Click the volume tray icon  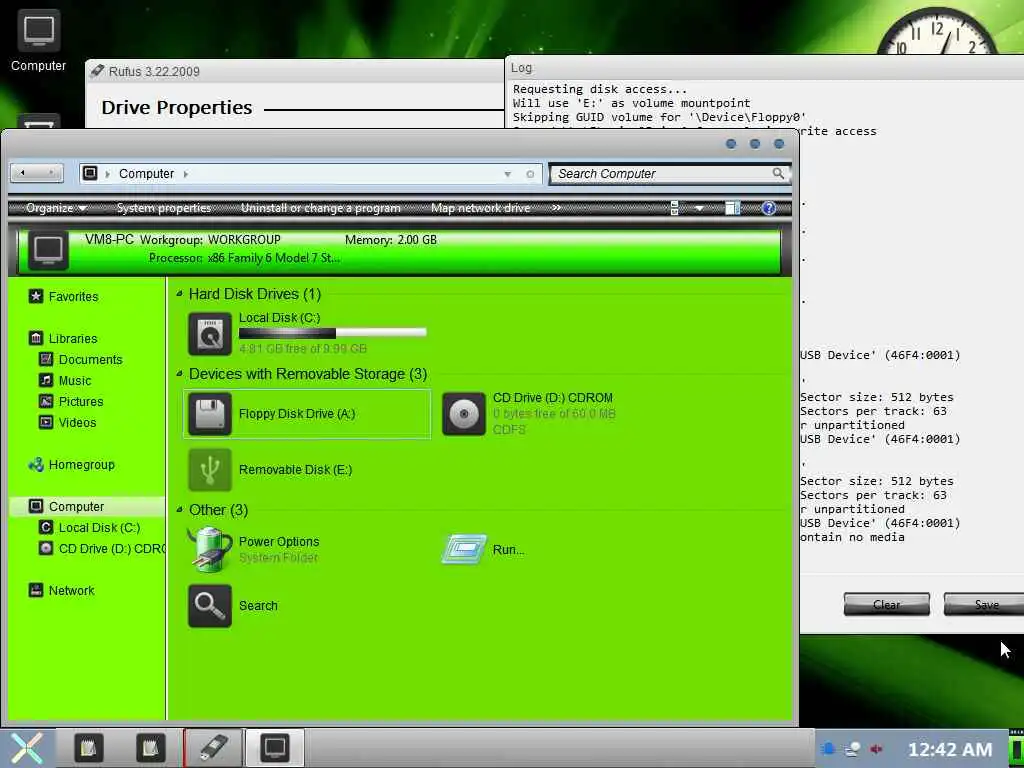[x=877, y=749]
